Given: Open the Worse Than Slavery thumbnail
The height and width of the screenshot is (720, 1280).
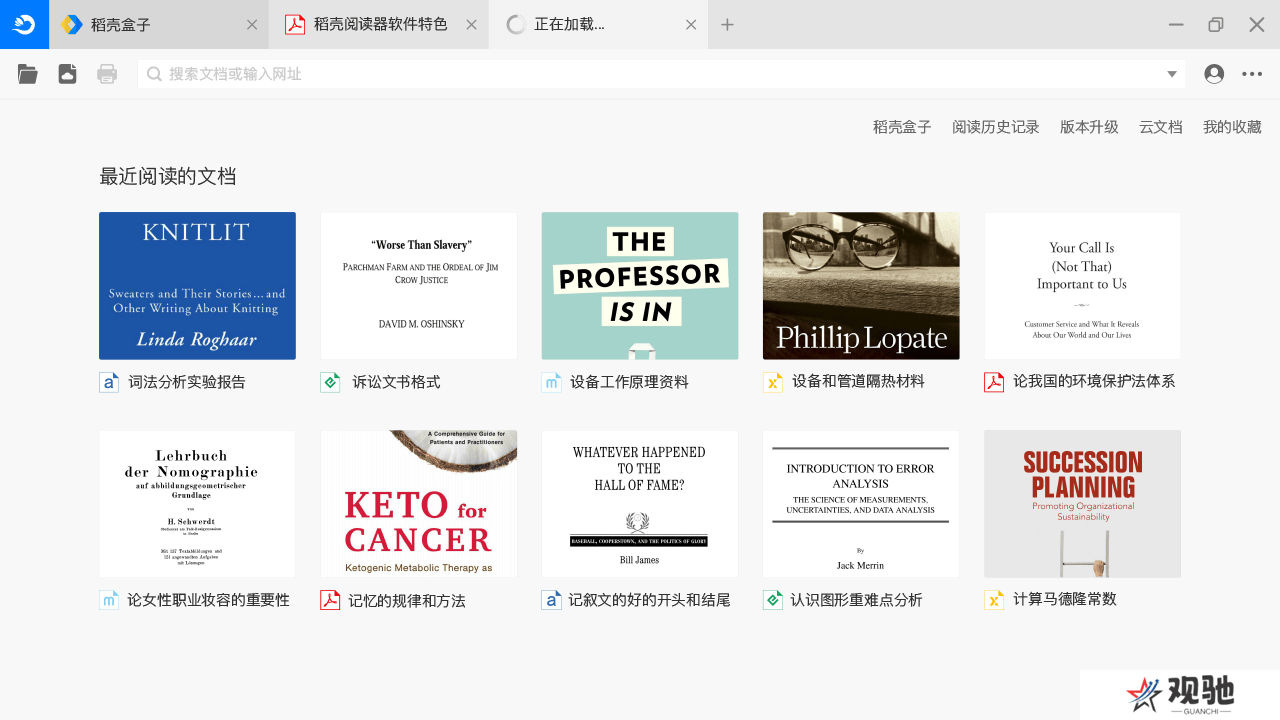Looking at the screenshot, I should (419, 286).
